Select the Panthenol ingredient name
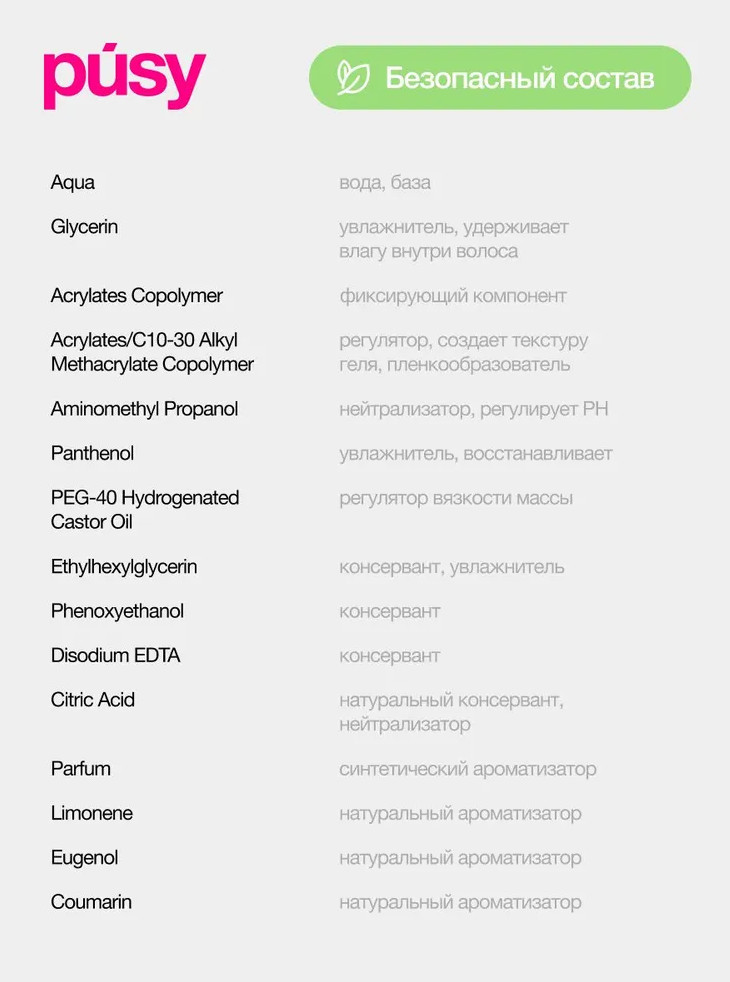730x982 pixels. coord(92,453)
